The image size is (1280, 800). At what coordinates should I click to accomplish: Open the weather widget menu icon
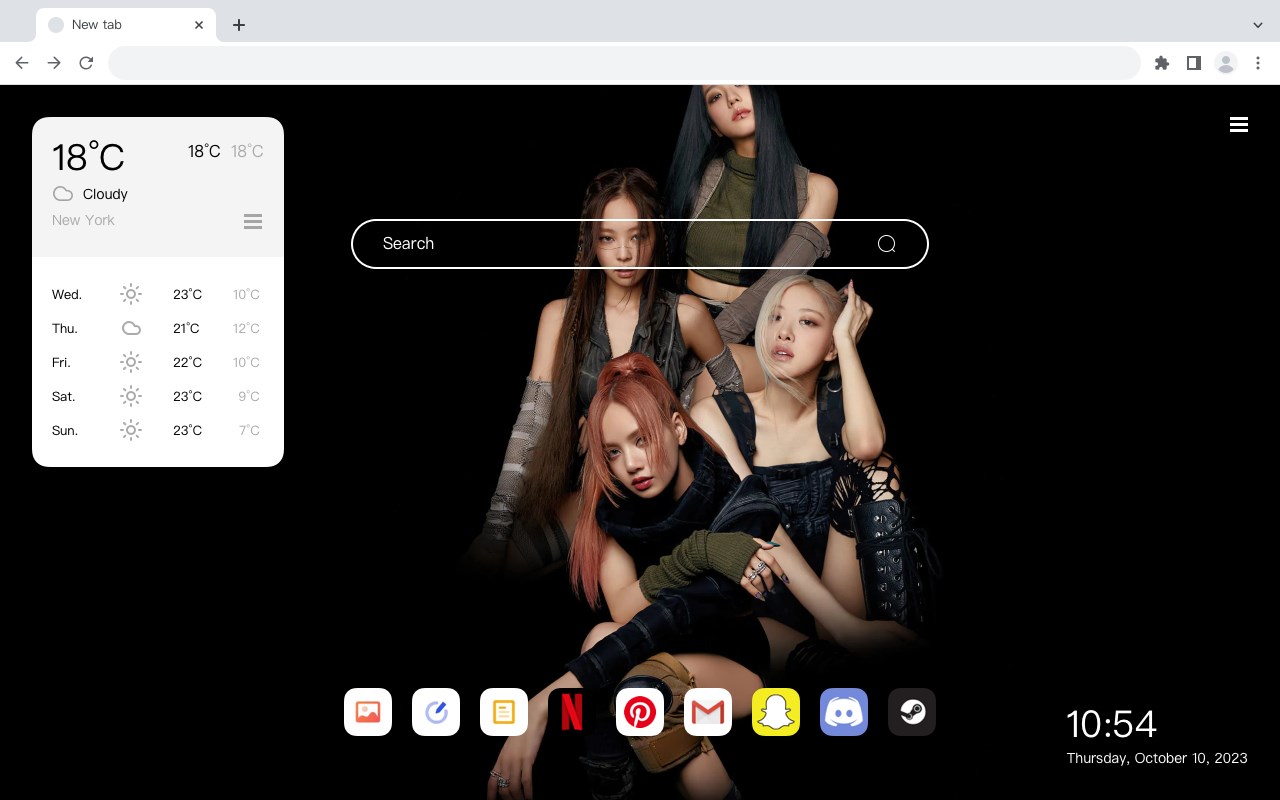tap(253, 221)
